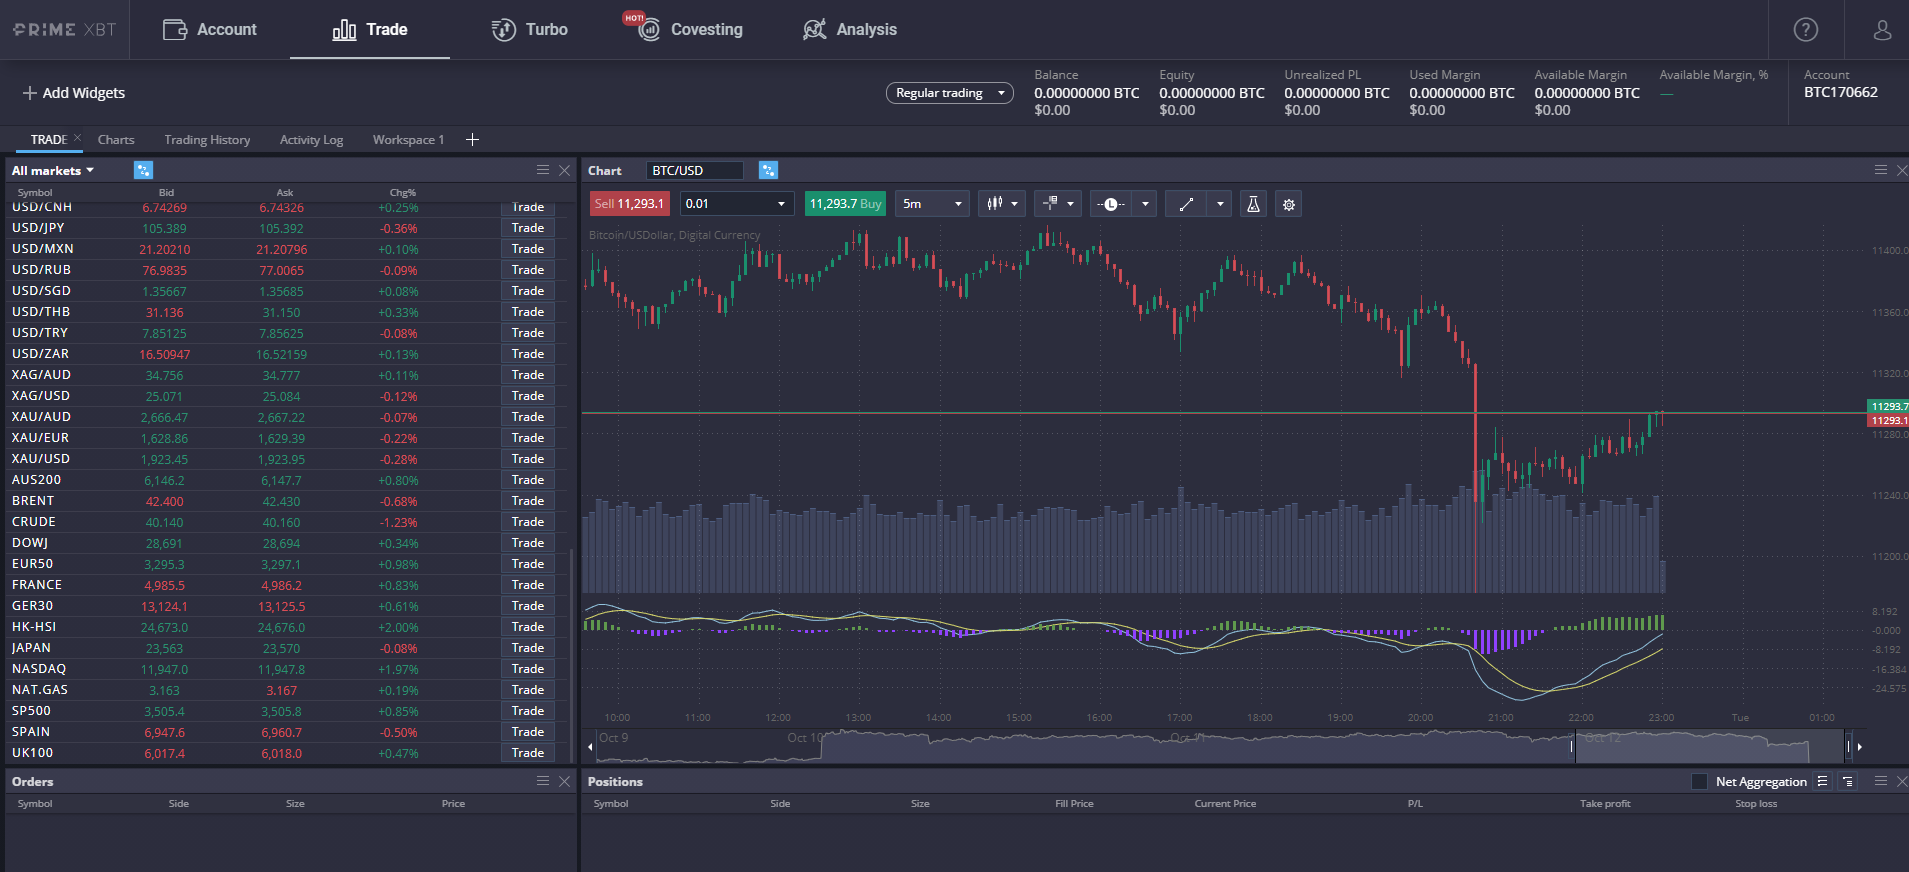Click Trade button for XAU/USD
The image size is (1909, 872).
(528, 459)
